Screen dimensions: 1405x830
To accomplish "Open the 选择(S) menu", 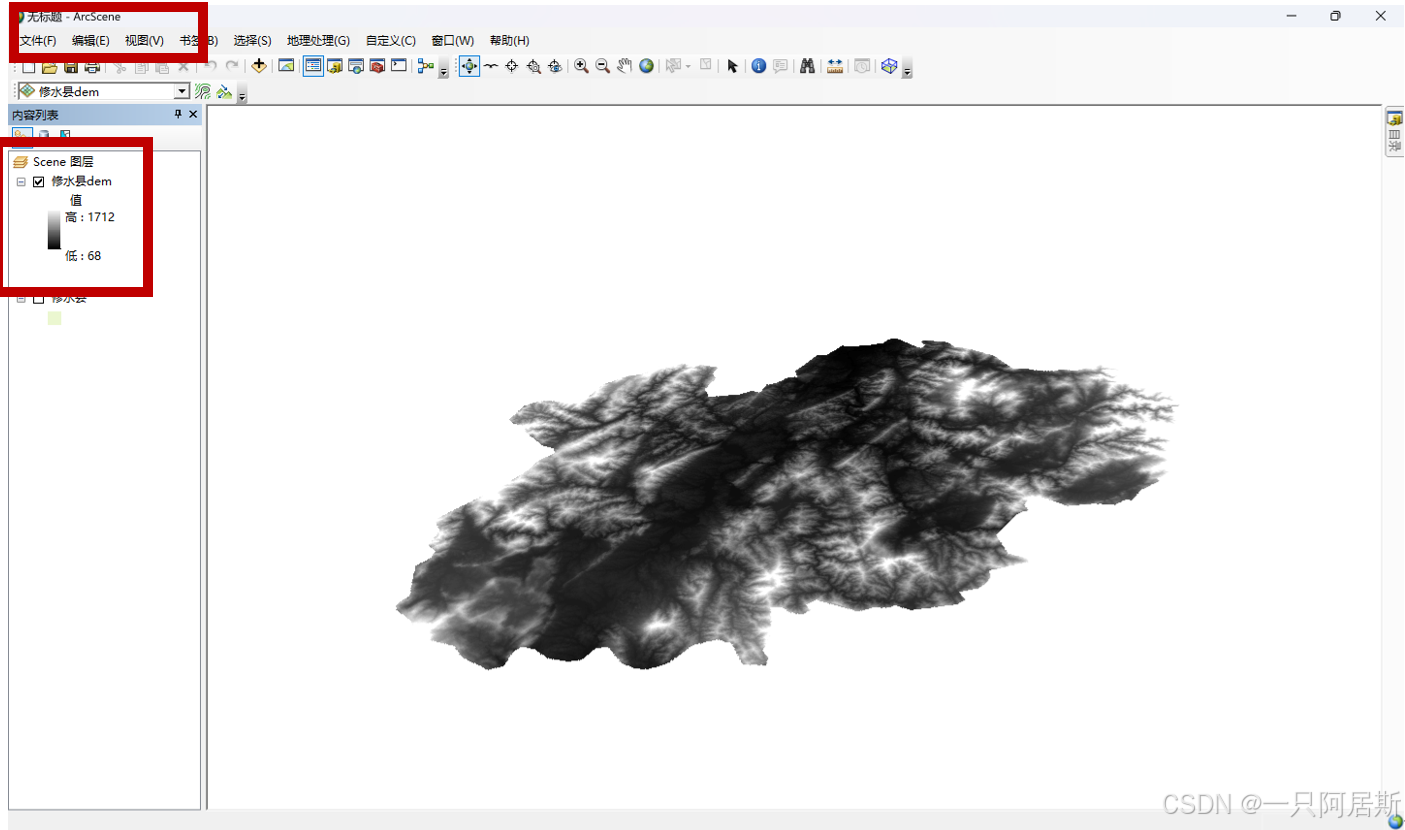I will click(x=252, y=41).
